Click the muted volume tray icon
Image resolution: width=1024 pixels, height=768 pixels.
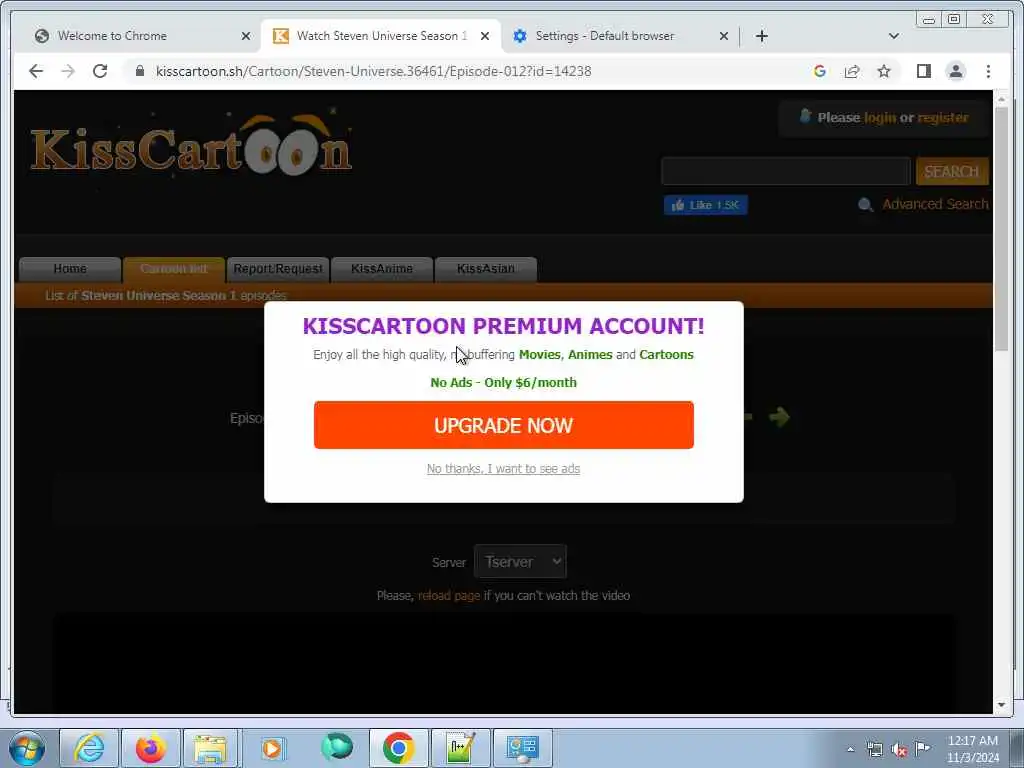point(899,750)
